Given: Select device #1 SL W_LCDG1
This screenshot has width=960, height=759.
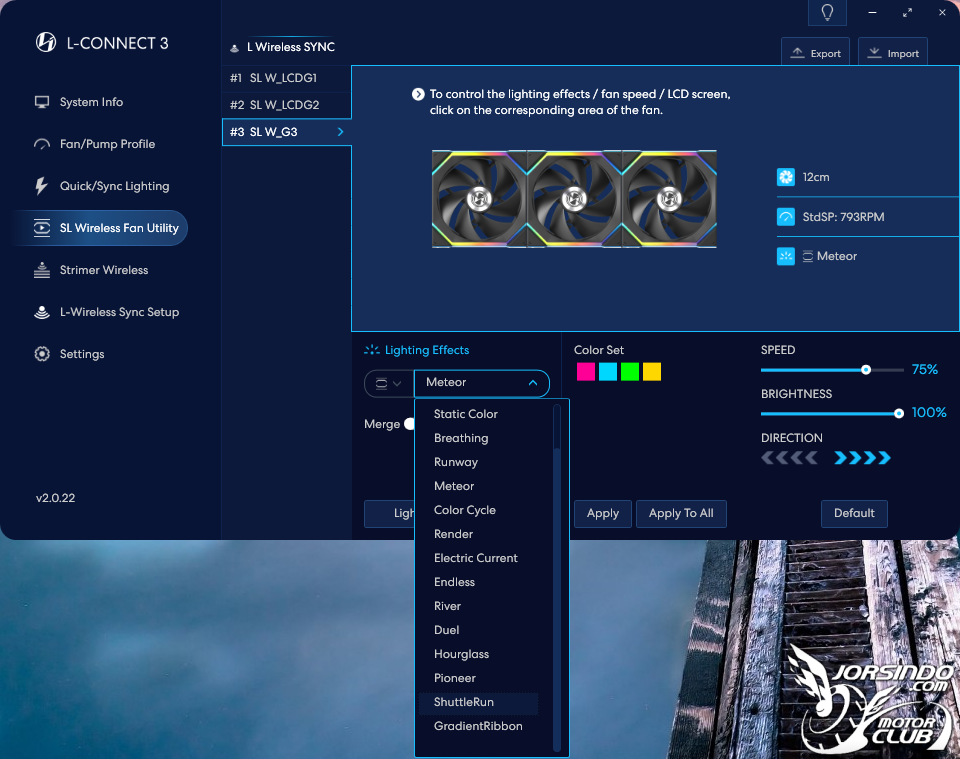Looking at the screenshot, I should (x=287, y=78).
